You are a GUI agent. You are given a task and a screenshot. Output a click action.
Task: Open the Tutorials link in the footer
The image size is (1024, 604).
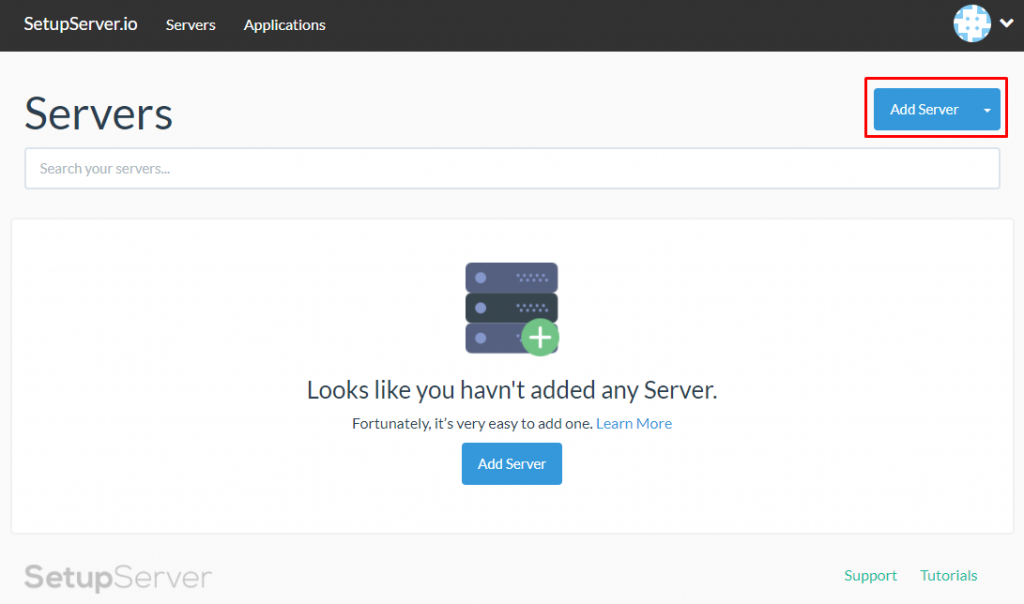[x=948, y=575]
